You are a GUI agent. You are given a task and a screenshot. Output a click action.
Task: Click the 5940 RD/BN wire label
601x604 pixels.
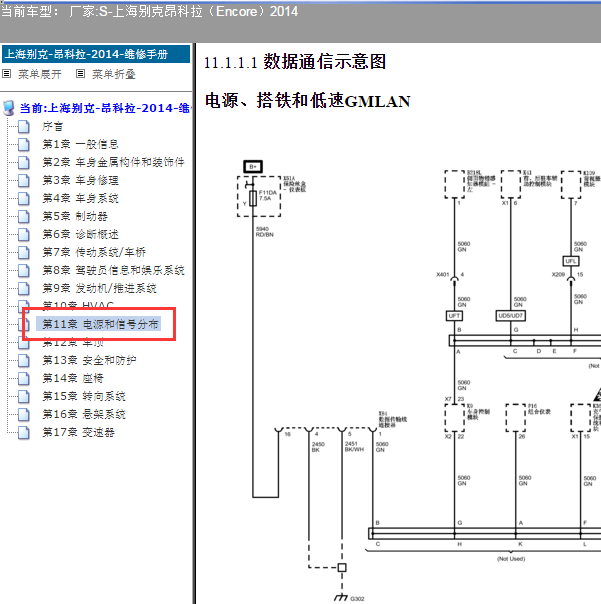pyautogui.click(x=265, y=232)
